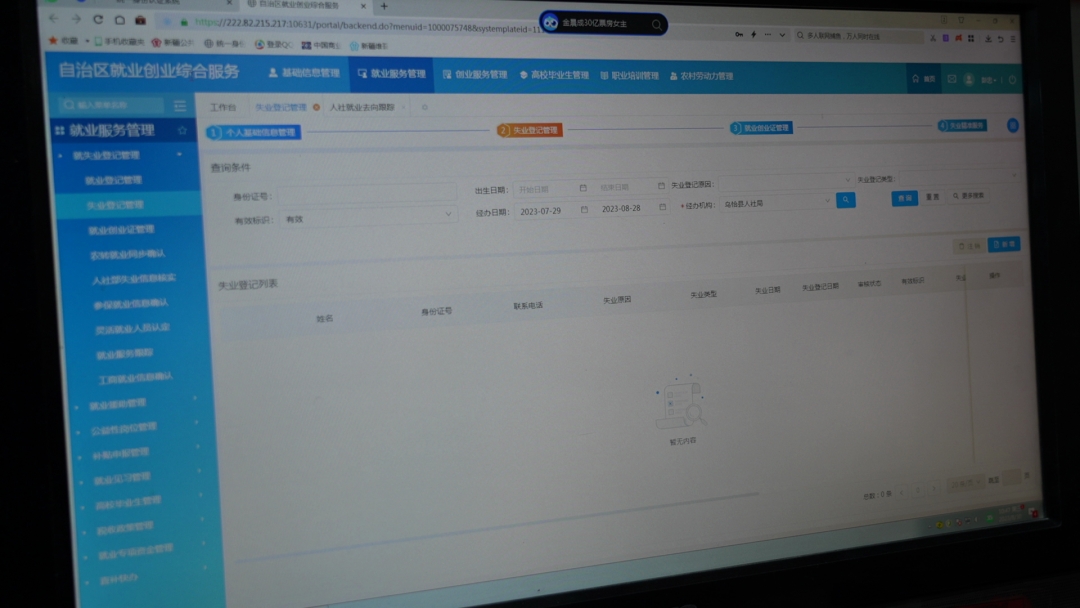This screenshot has width=1080, height=608.
Task: Click the 首页 home icon
Action: click(x=922, y=79)
